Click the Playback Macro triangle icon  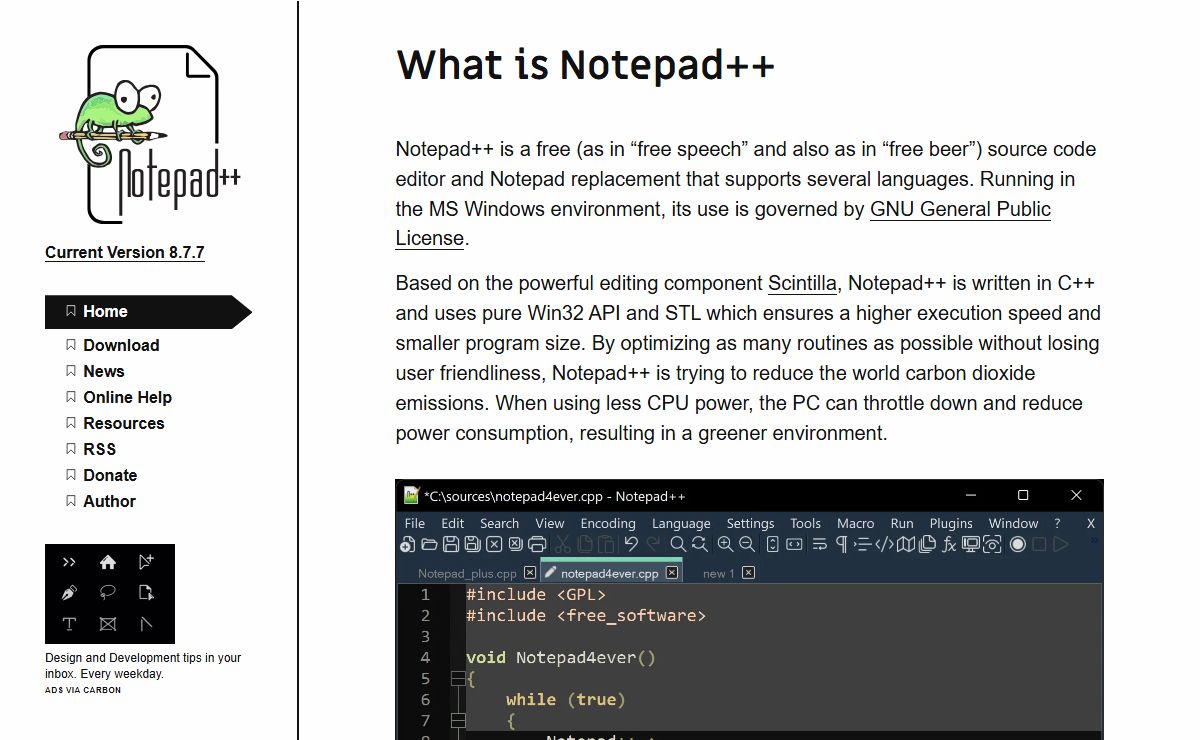[x=1061, y=544]
